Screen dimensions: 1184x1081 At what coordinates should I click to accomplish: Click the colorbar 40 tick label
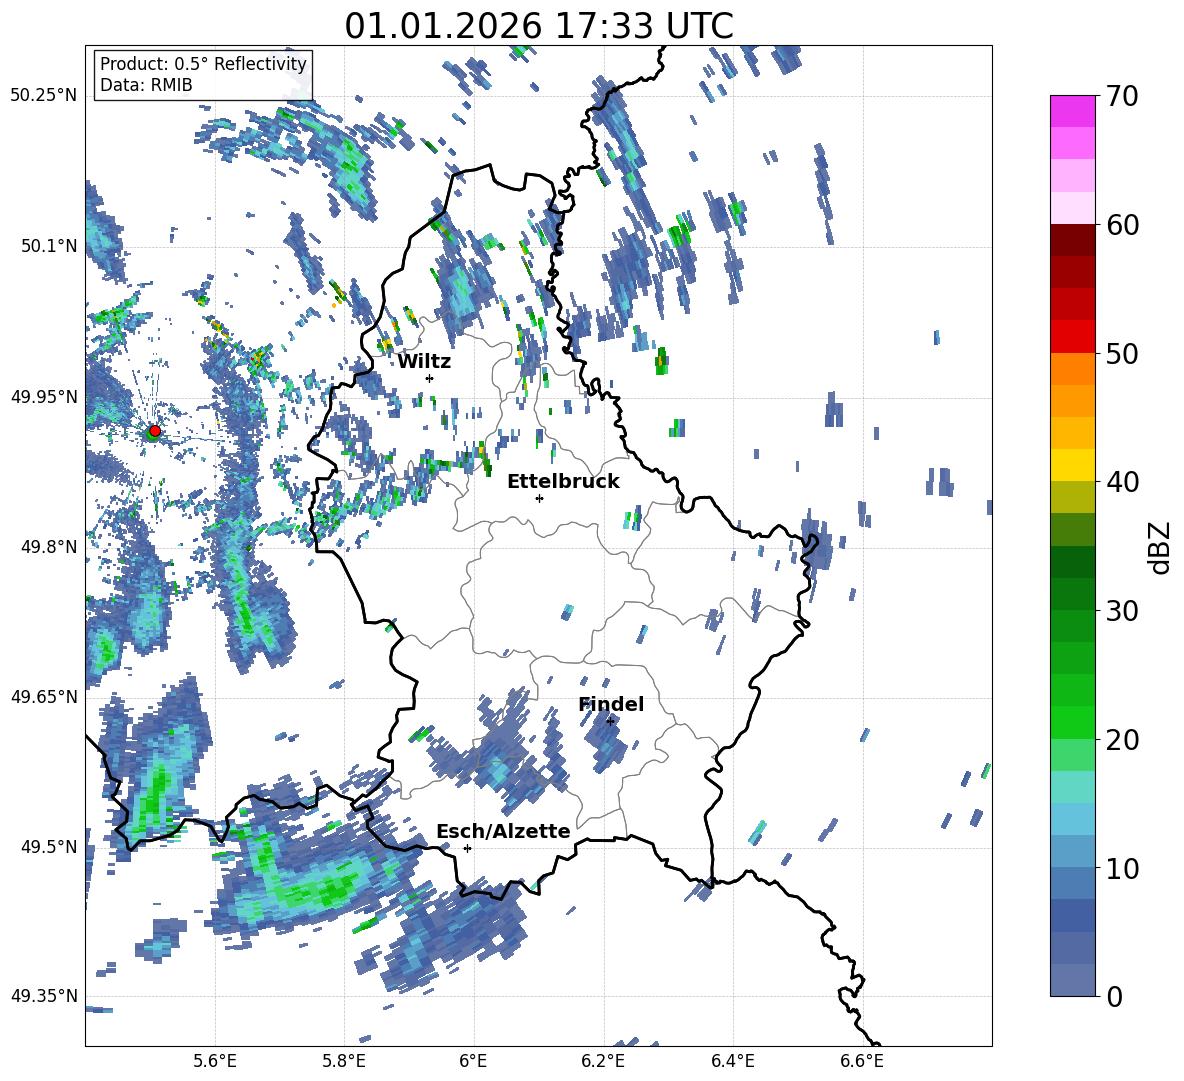[x=1122, y=482]
